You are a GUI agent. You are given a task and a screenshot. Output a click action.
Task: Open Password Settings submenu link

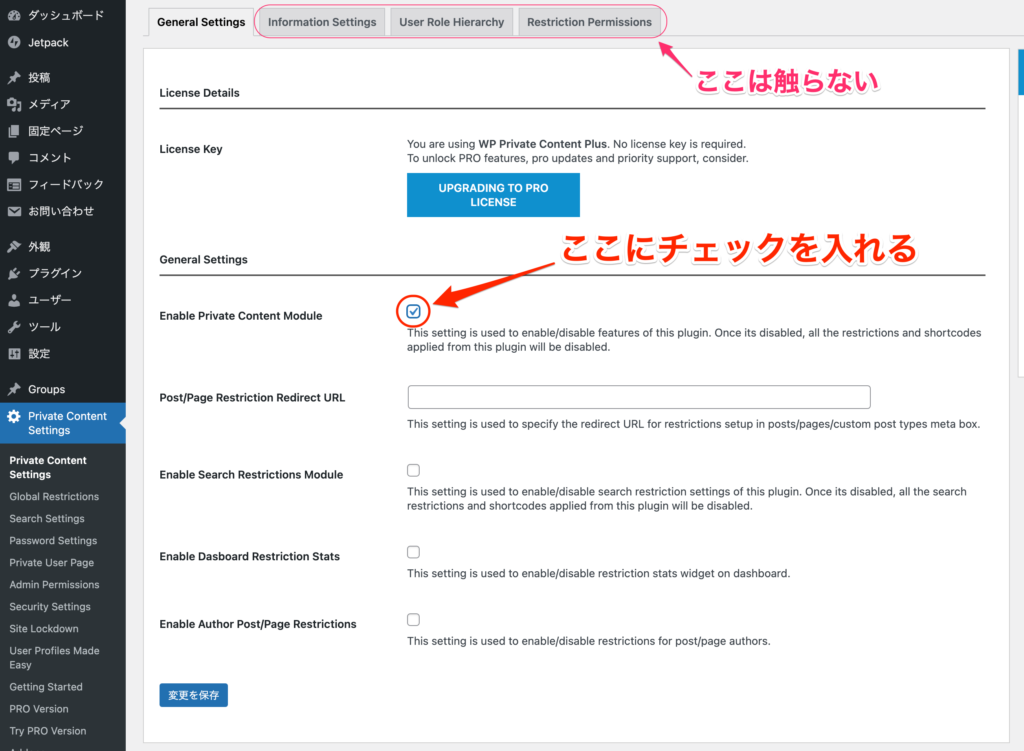point(53,541)
